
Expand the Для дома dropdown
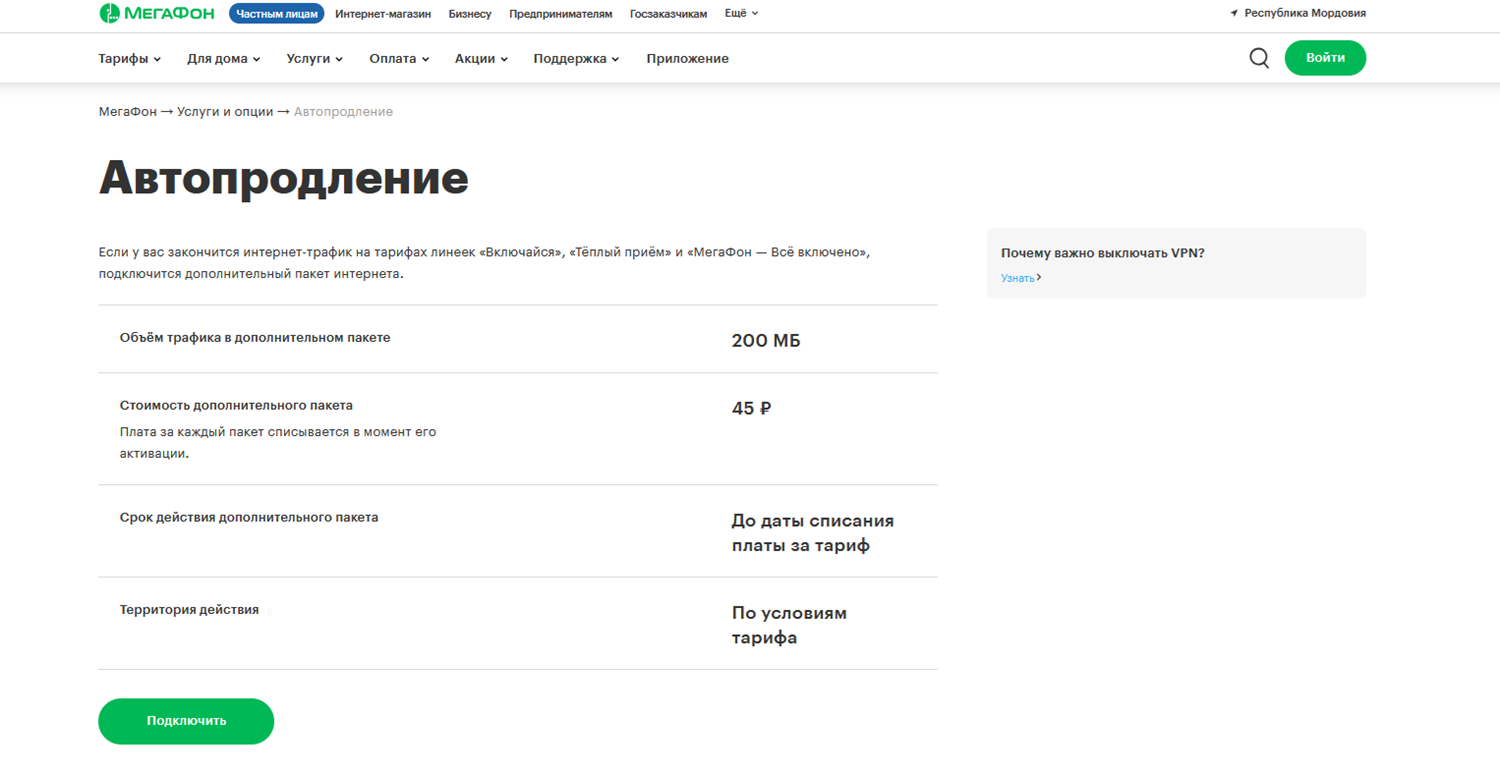click(x=223, y=59)
